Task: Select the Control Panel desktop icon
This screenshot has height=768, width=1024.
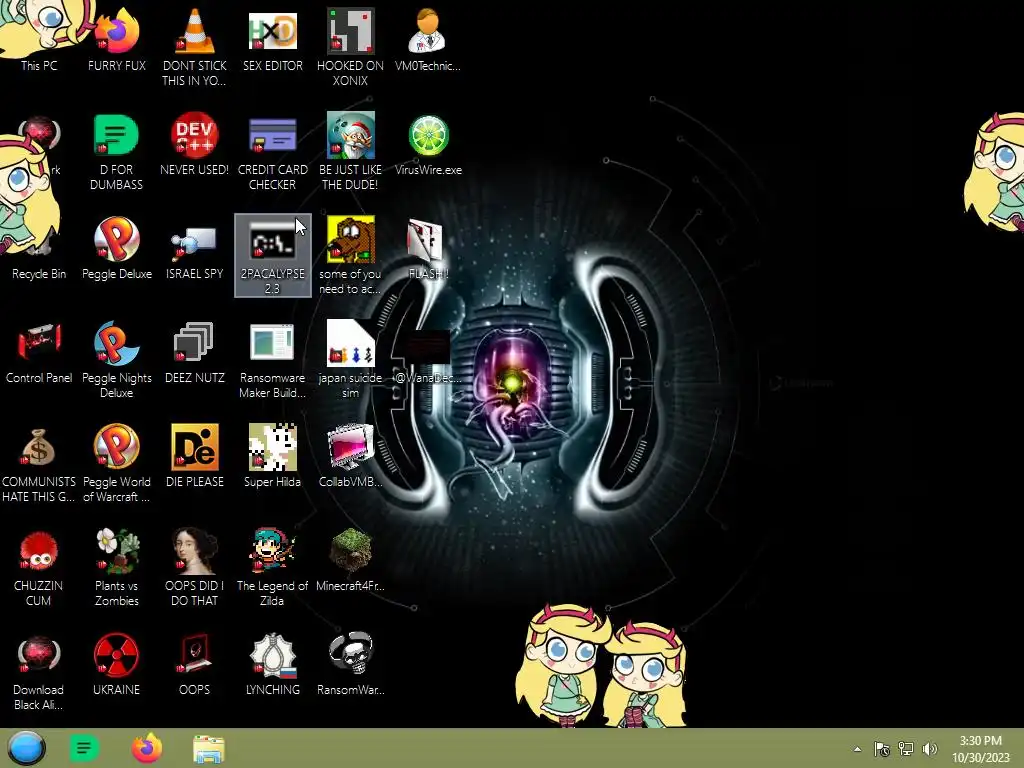Action: click(39, 352)
